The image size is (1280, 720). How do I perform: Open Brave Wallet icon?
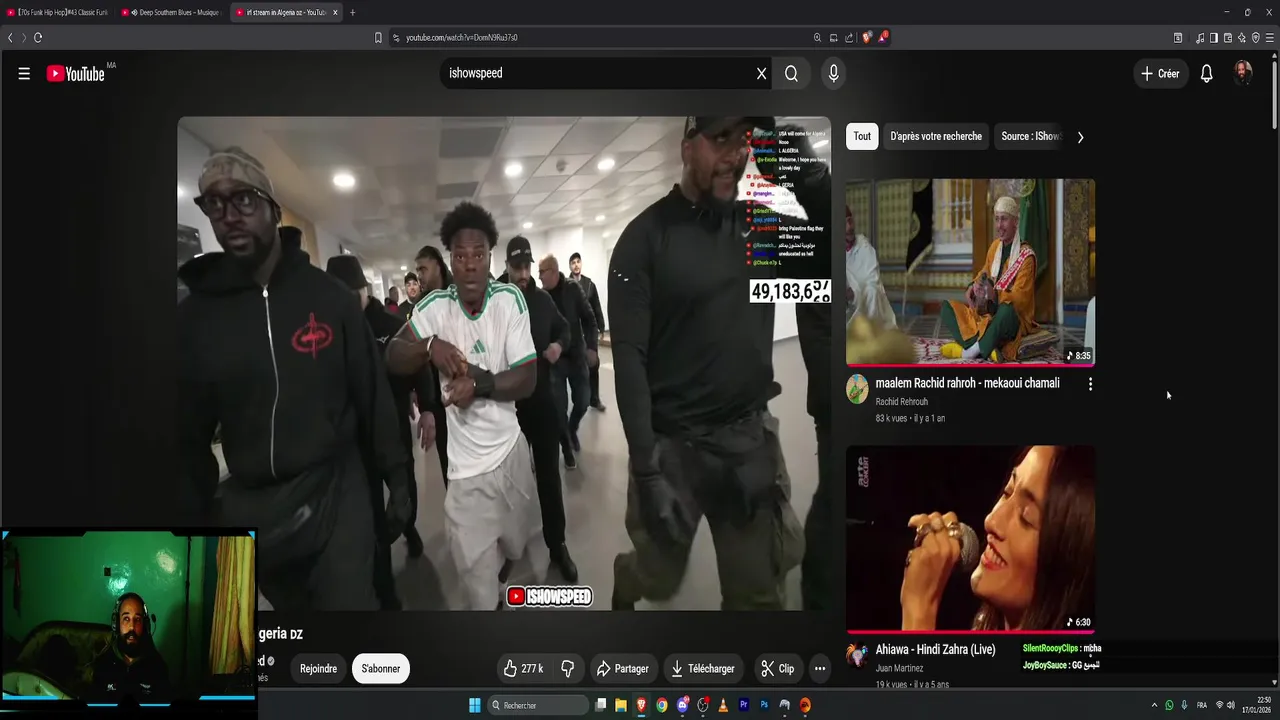[1227, 38]
